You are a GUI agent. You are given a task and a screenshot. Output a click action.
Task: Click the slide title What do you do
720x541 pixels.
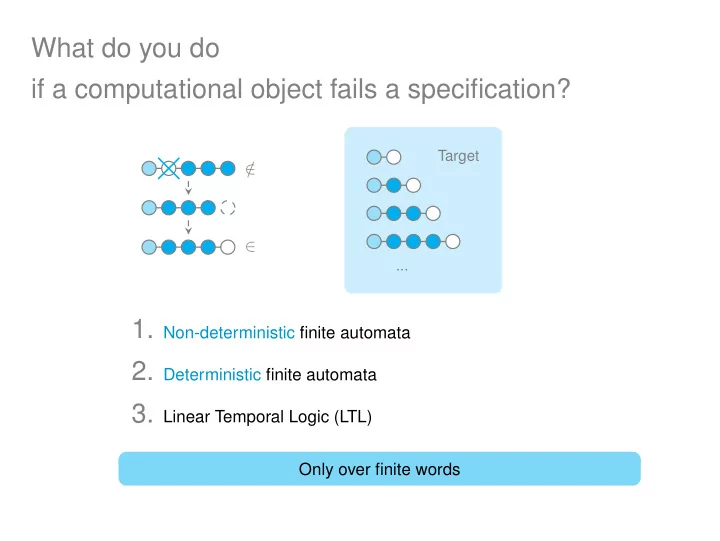pos(125,48)
